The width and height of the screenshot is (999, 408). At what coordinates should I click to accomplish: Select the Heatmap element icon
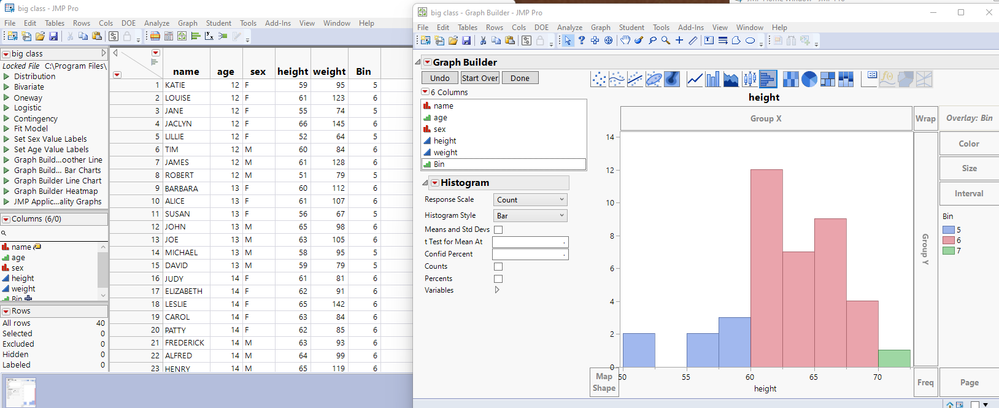click(x=791, y=79)
